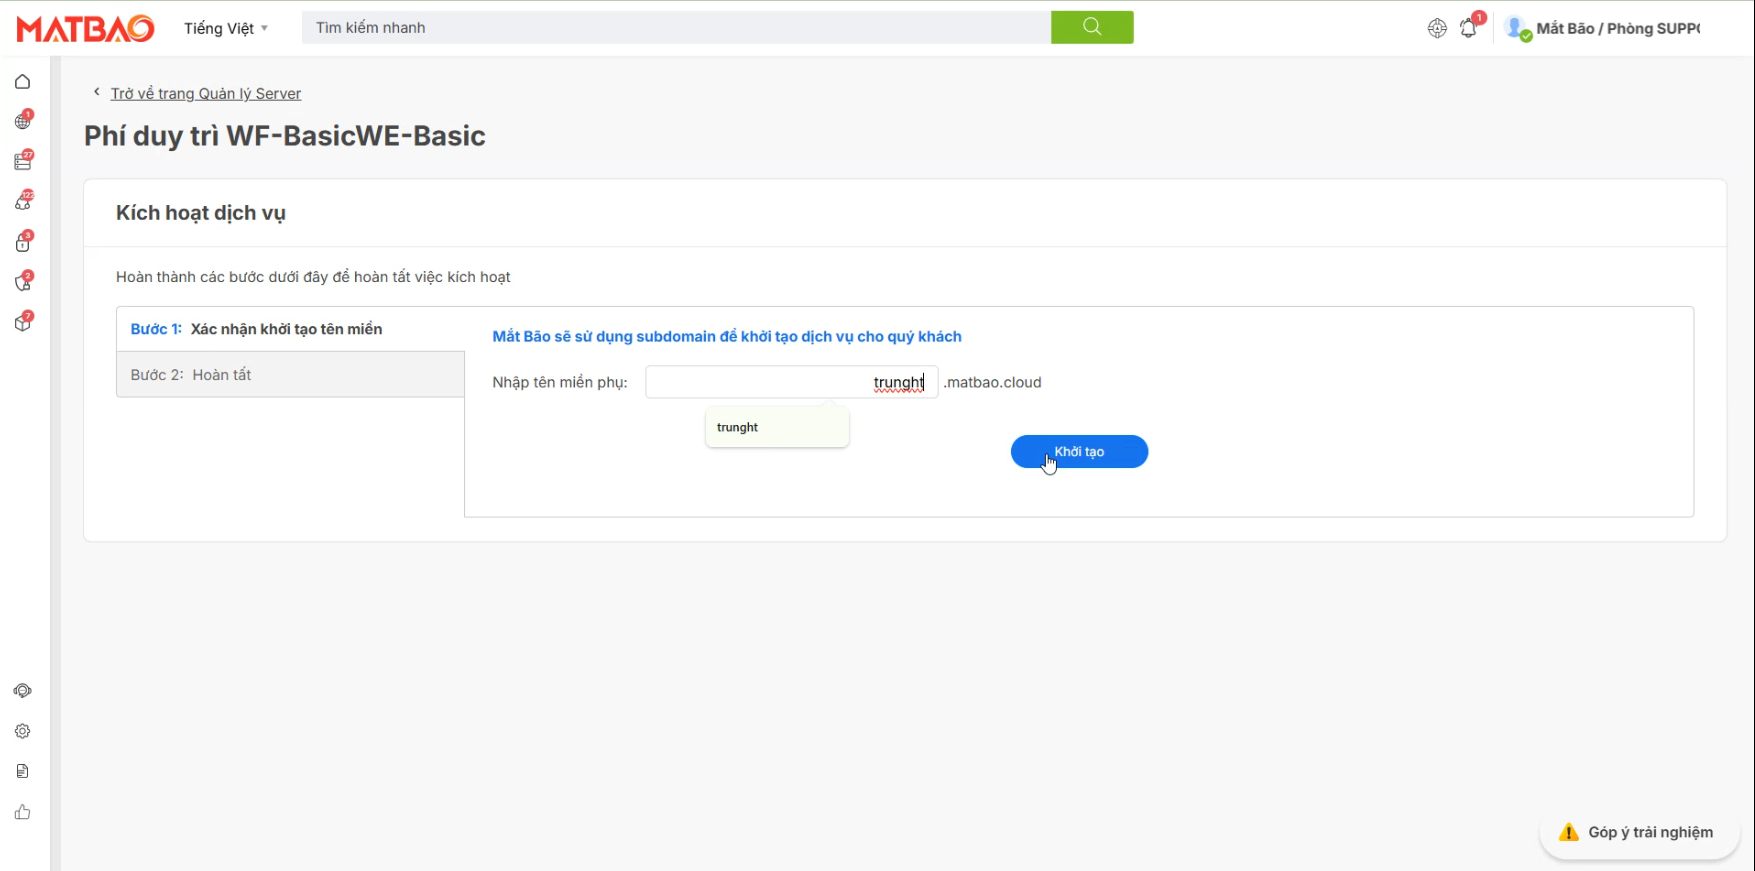Open the document icon in sidebar
This screenshot has height=871, width=1755.
(x=23, y=771)
